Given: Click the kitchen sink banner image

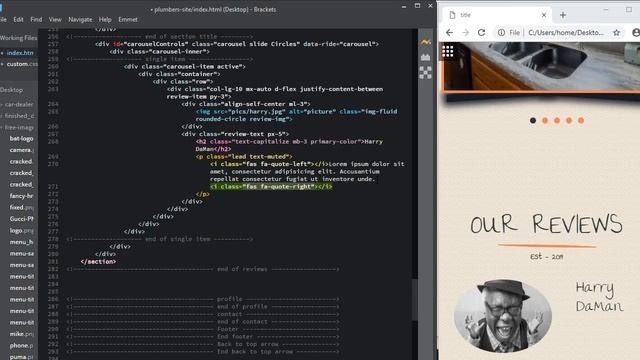Looking at the screenshot, I should 542,67.
